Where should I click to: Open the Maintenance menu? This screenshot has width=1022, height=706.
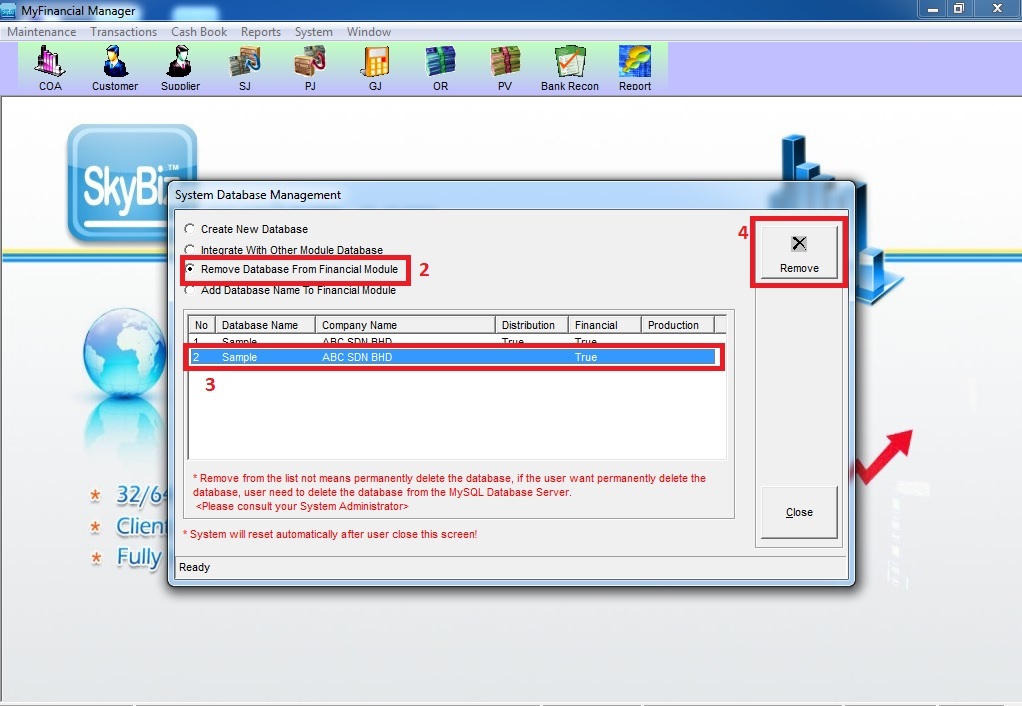click(41, 32)
